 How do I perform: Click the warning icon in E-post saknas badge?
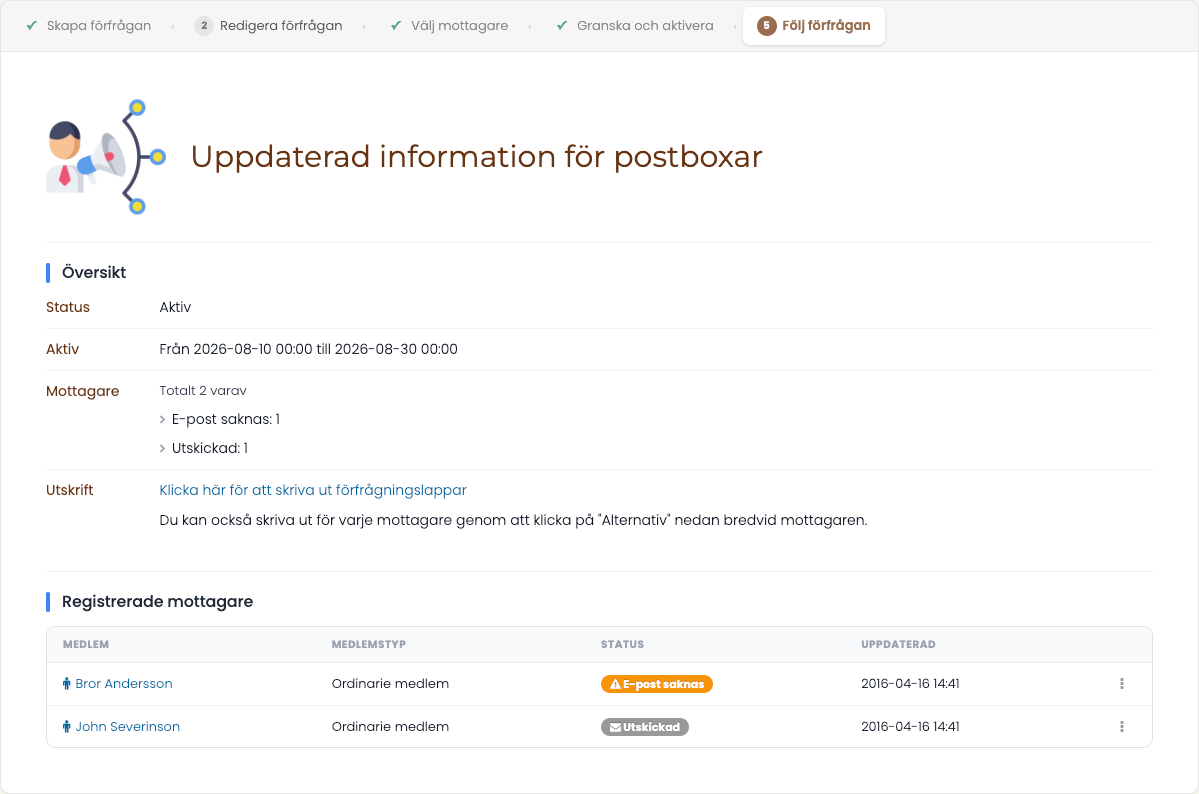click(x=615, y=685)
